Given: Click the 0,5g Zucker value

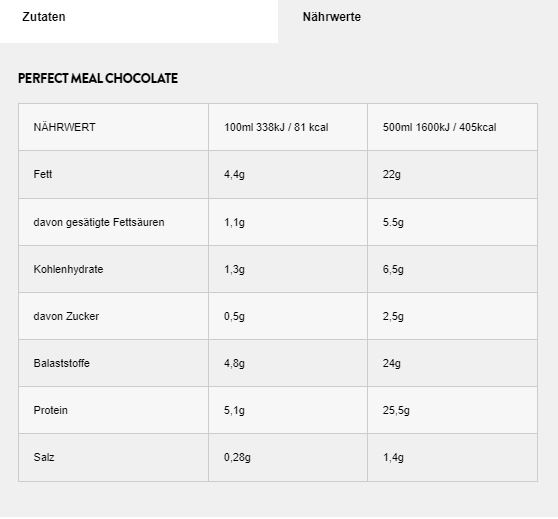Looking at the screenshot, I should pos(234,316).
